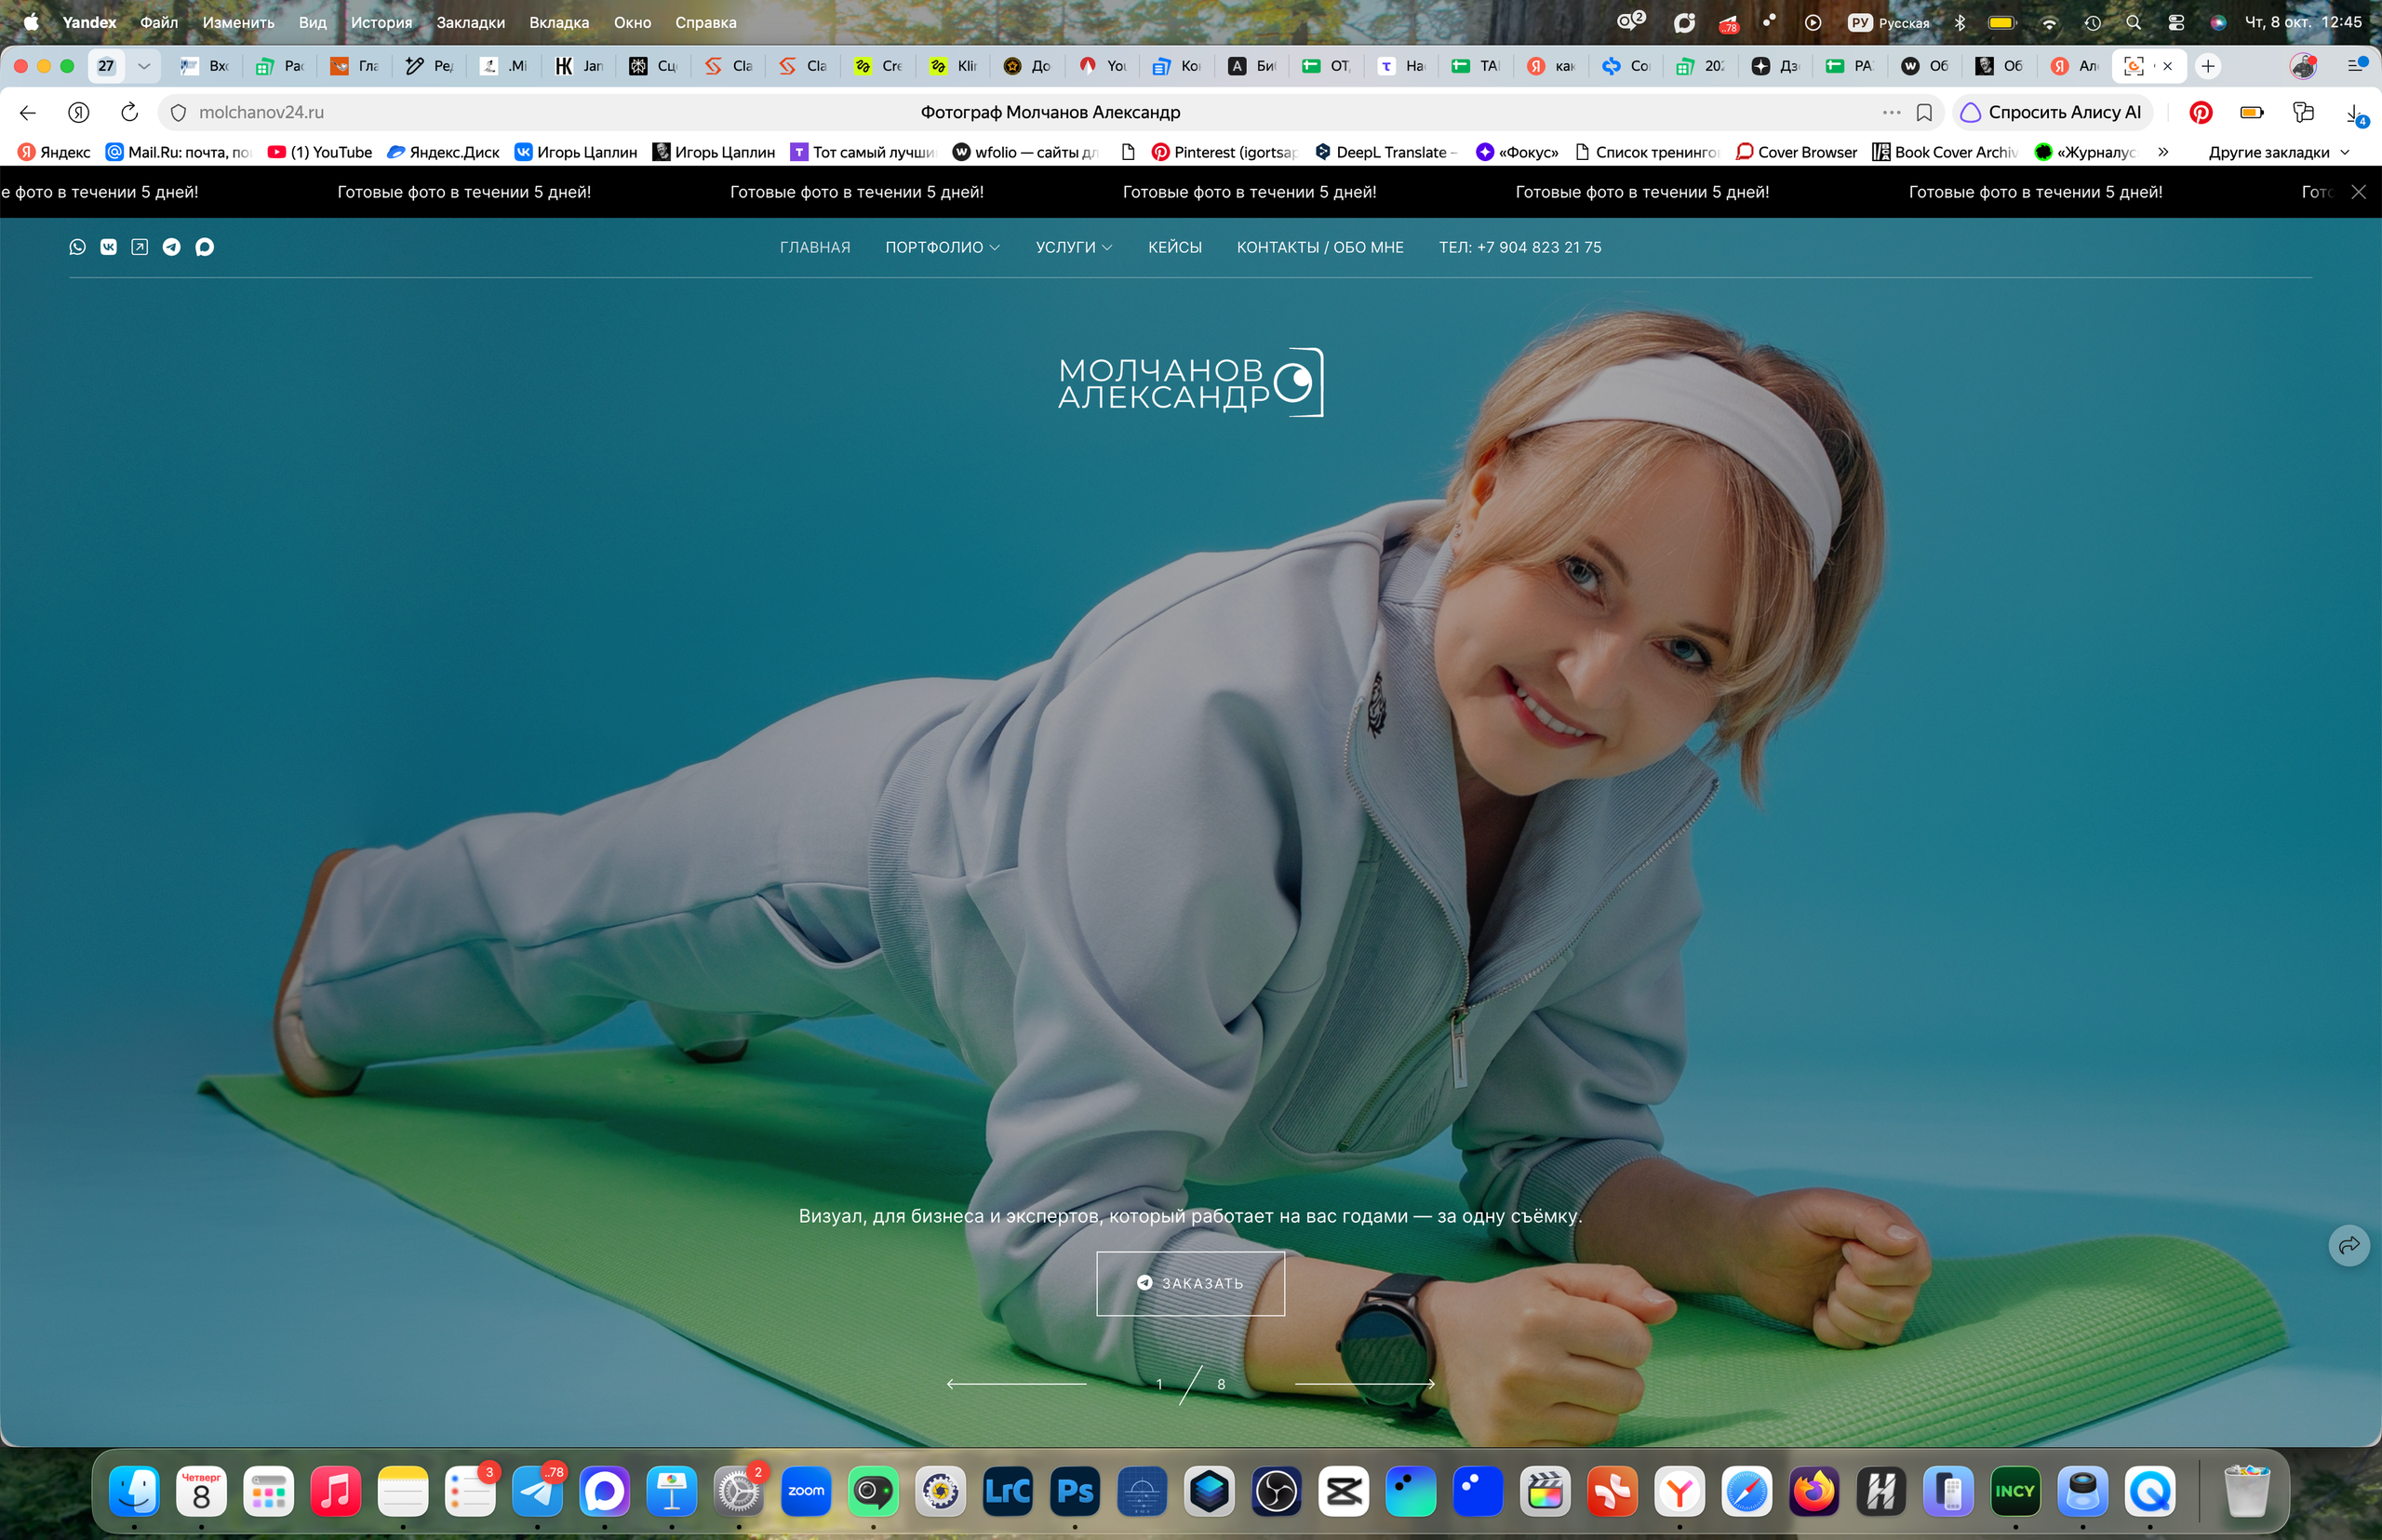Screen dimensions: 2382x1540
Task: Go back with the browser back arrow
Action: coord(28,112)
